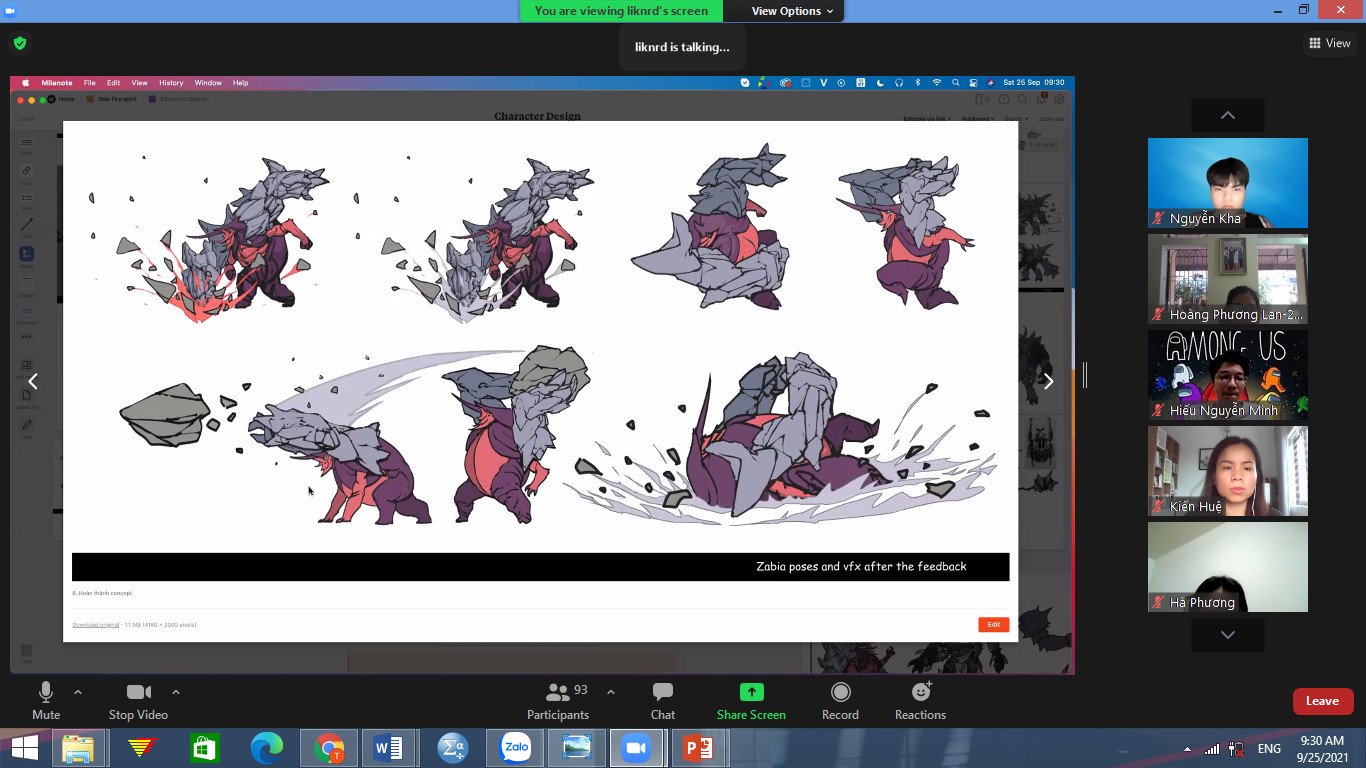Screen dimensions: 1366x768
Task: Click the "You are viewing liknrd's screen" banner
Action: click(x=621, y=11)
